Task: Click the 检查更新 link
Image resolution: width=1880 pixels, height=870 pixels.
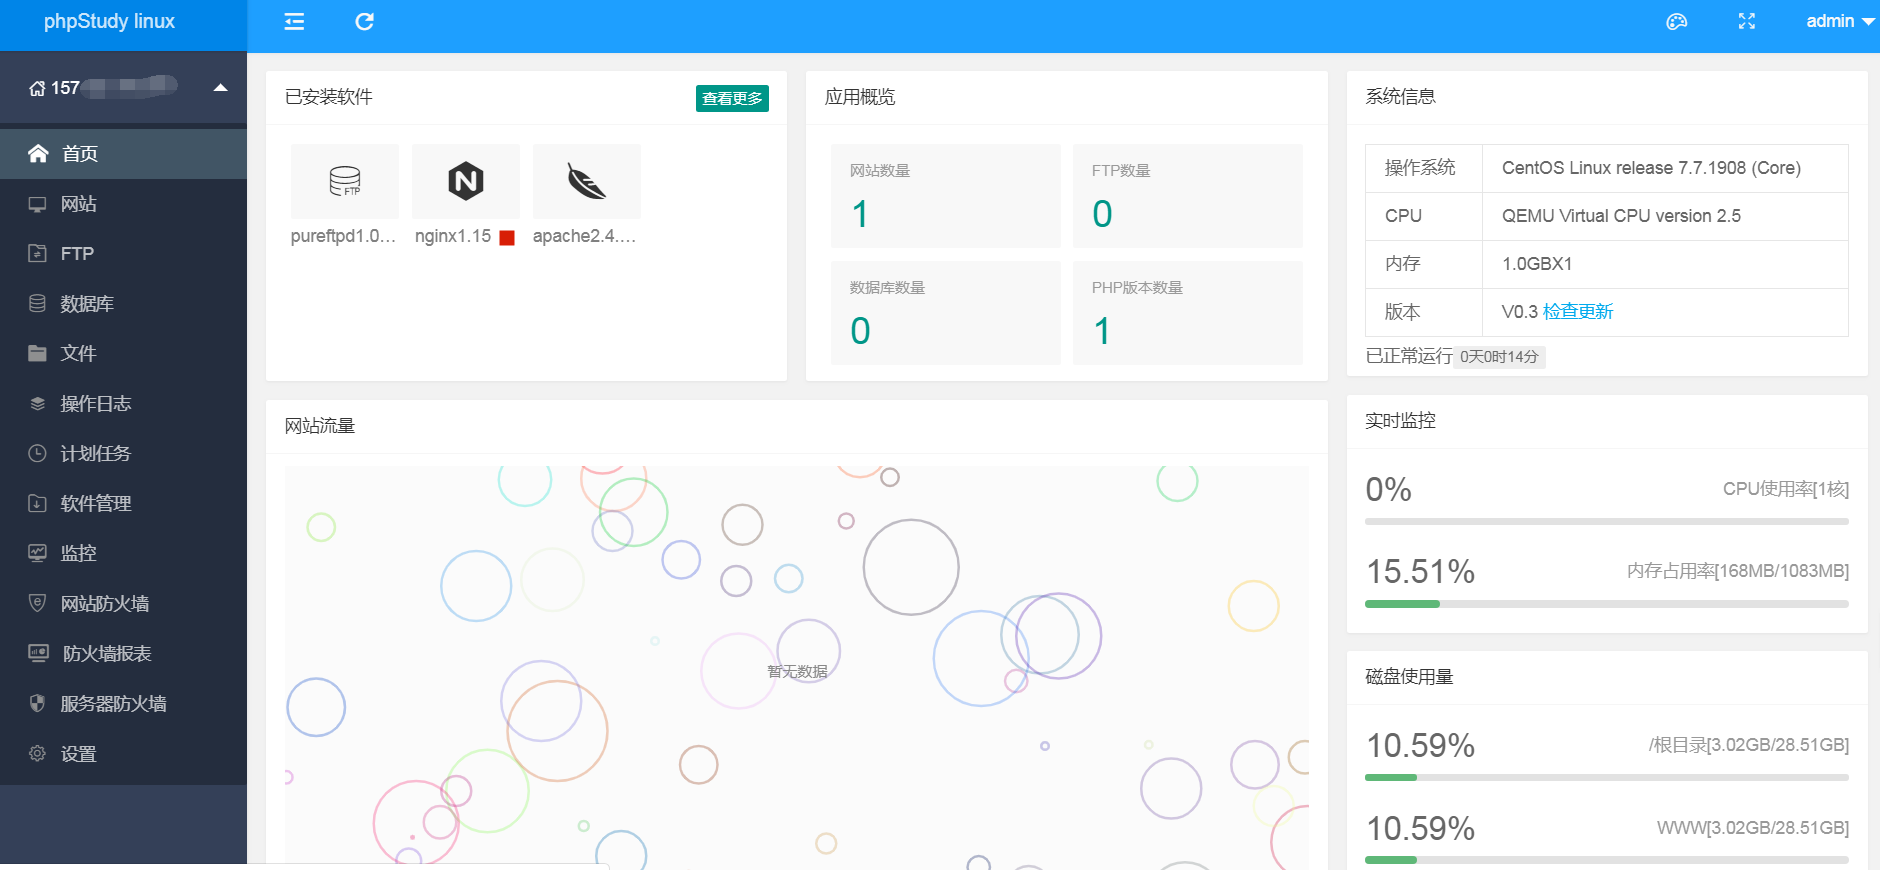Action: pos(1578,312)
